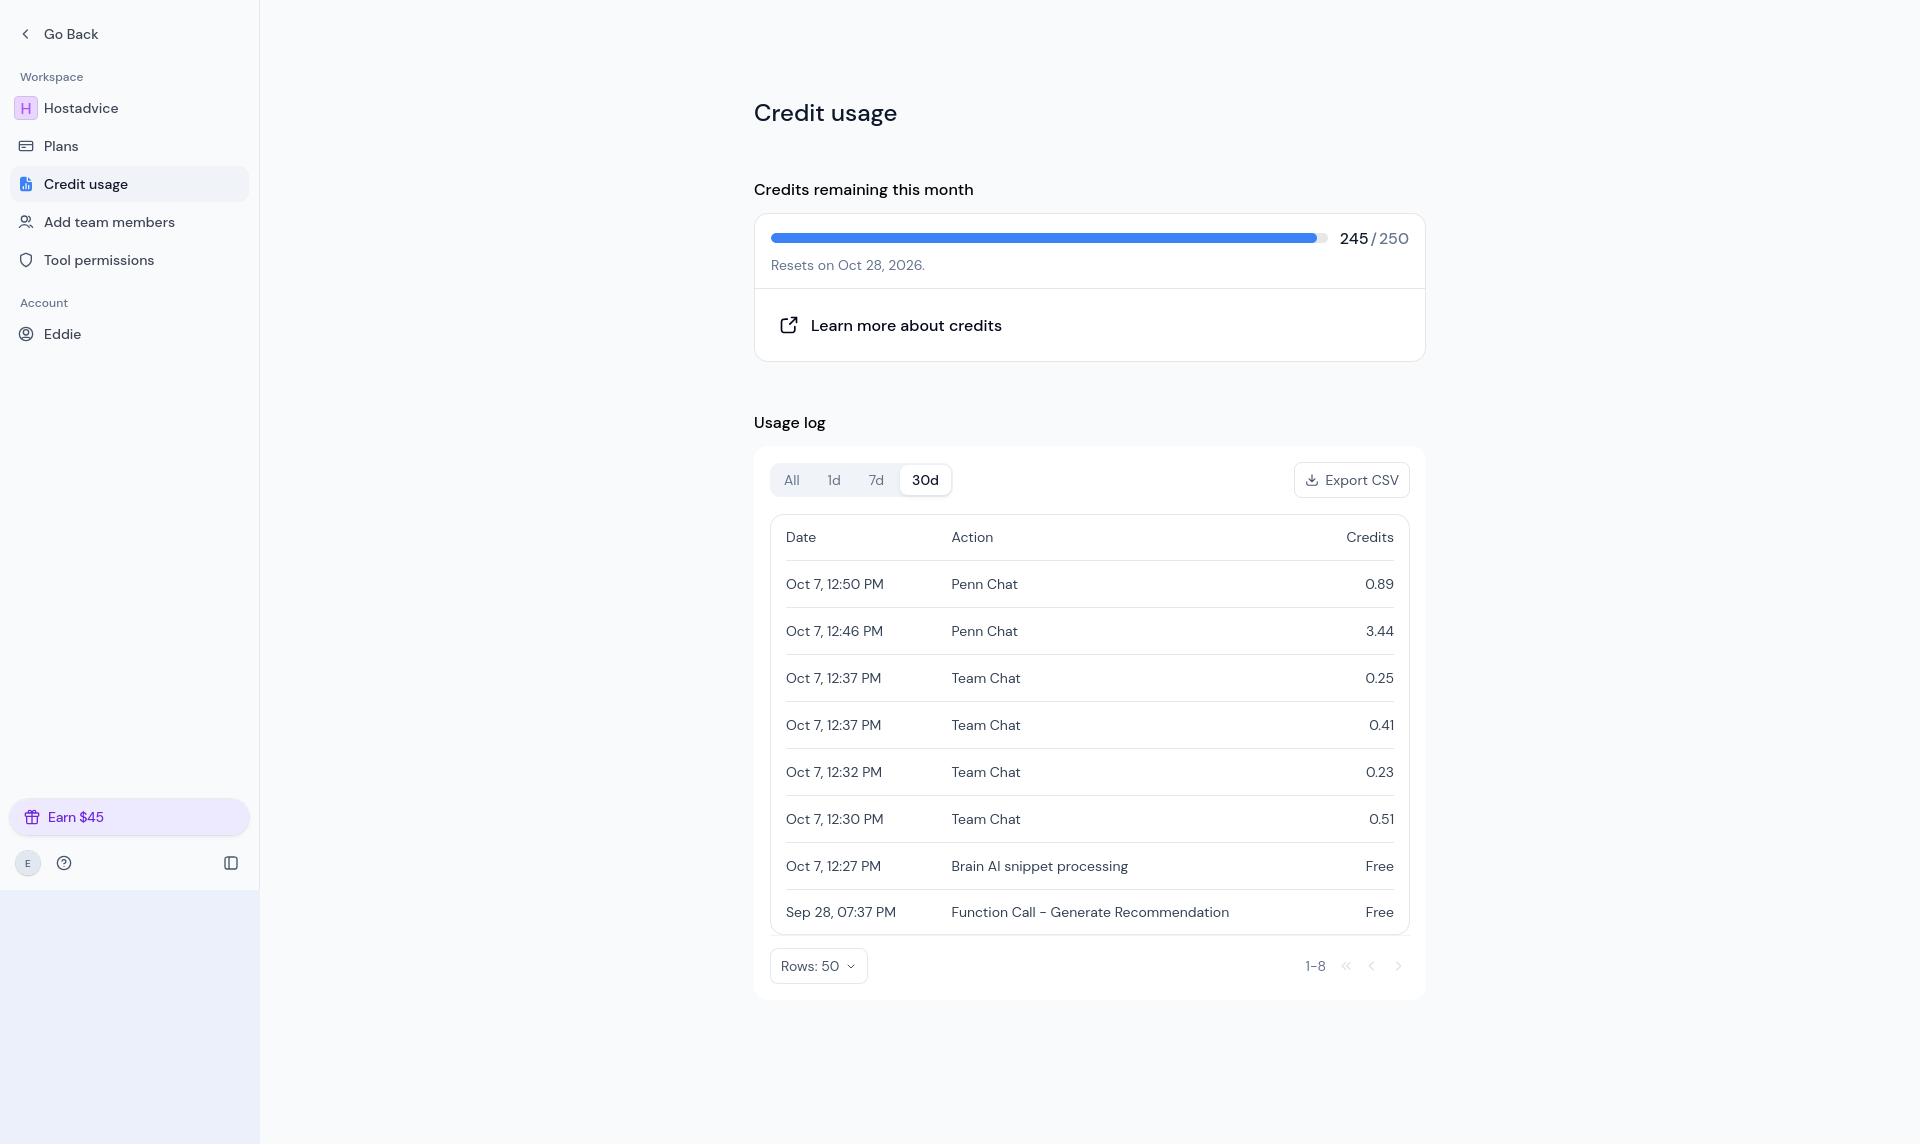Select the 30d time filter tab
Image resolution: width=1920 pixels, height=1145 pixels.
click(x=925, y=480)
